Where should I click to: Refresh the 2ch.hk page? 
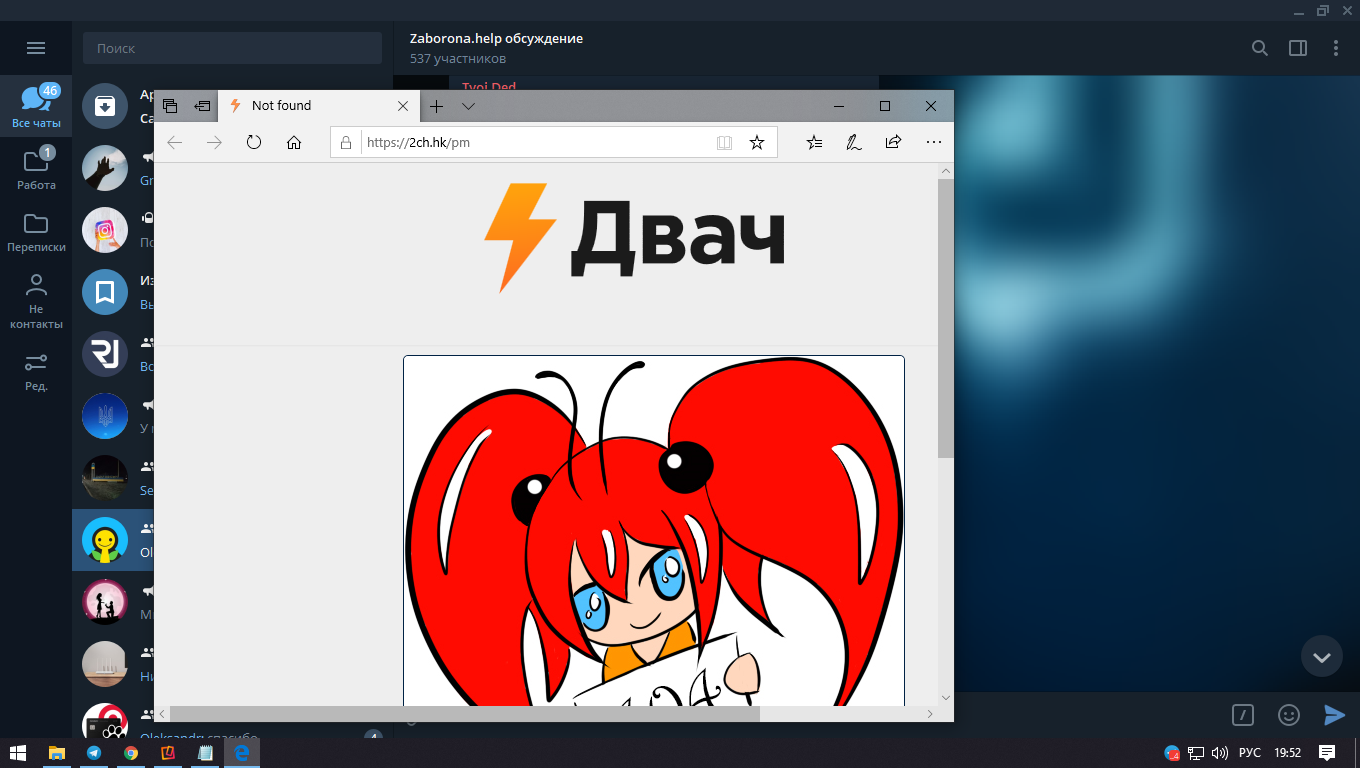254,142
